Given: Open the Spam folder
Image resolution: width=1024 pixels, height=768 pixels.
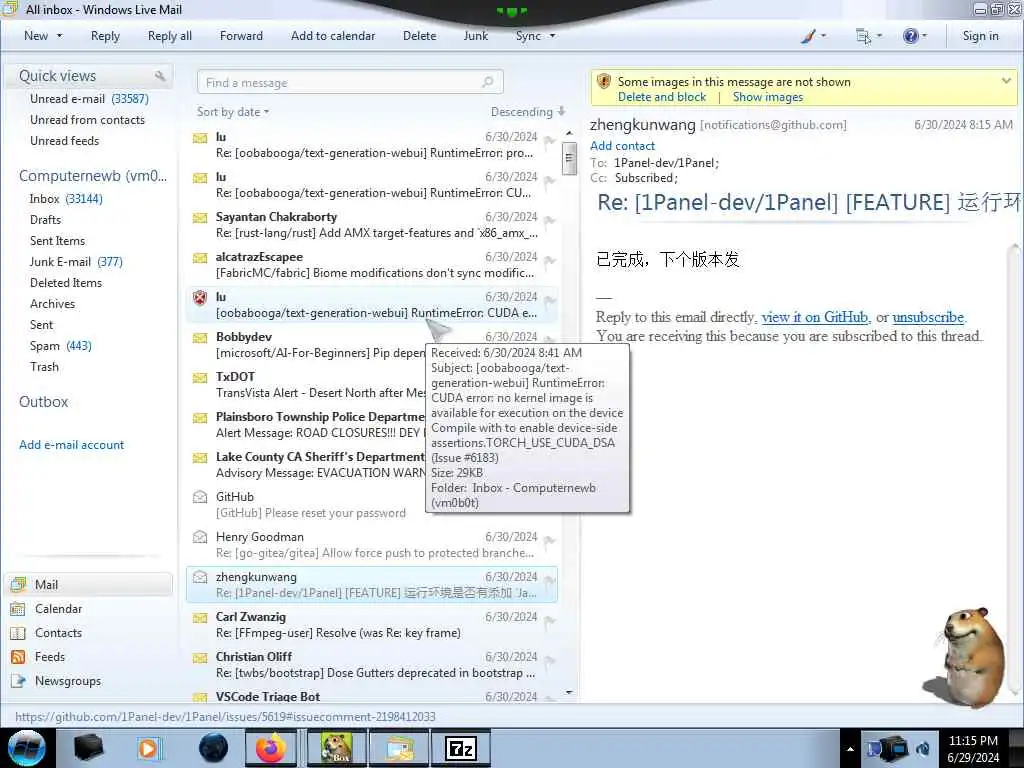Looking at the screenshot, I should [x=61, y=345].
